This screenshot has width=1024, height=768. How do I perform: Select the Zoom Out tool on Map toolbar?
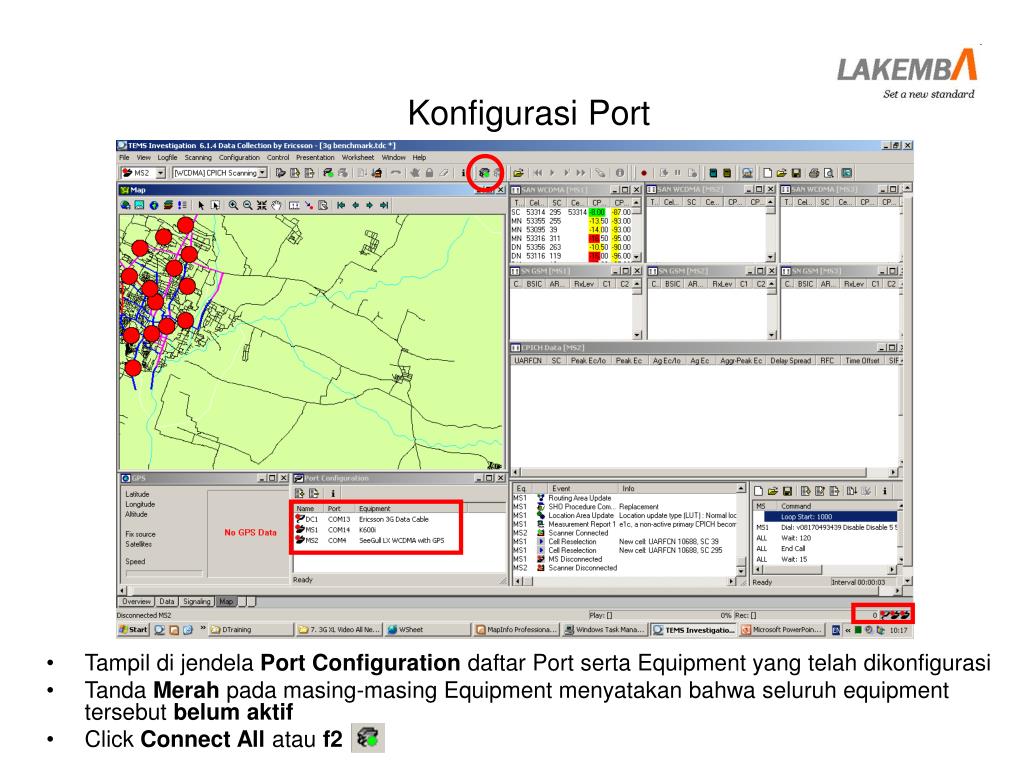tap(248, 205)
